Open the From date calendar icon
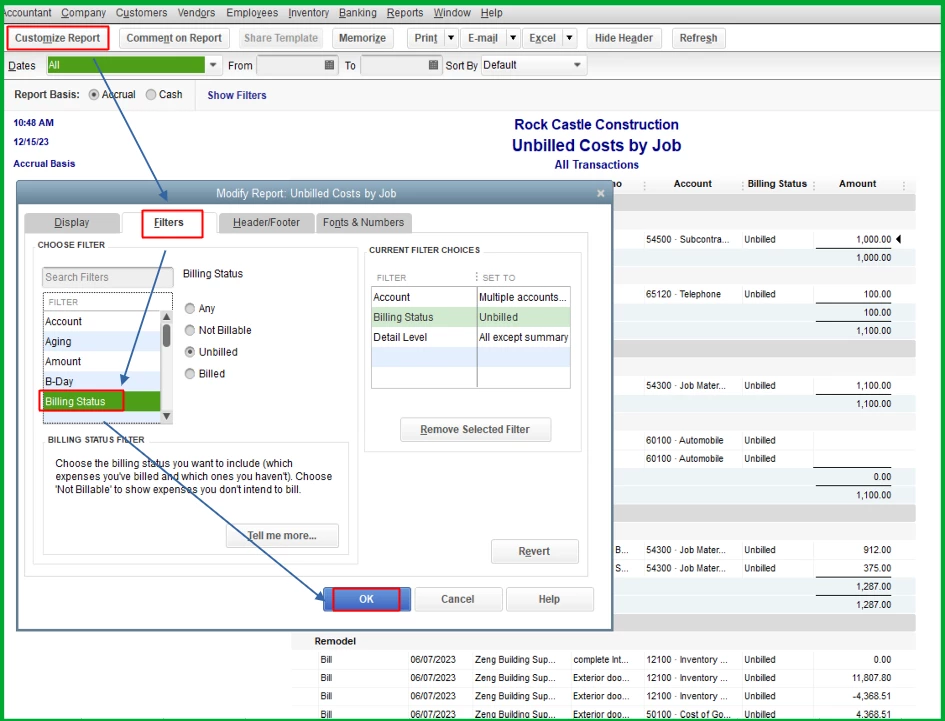The width and height of the screenshot is (945, 721). [329, 65]
